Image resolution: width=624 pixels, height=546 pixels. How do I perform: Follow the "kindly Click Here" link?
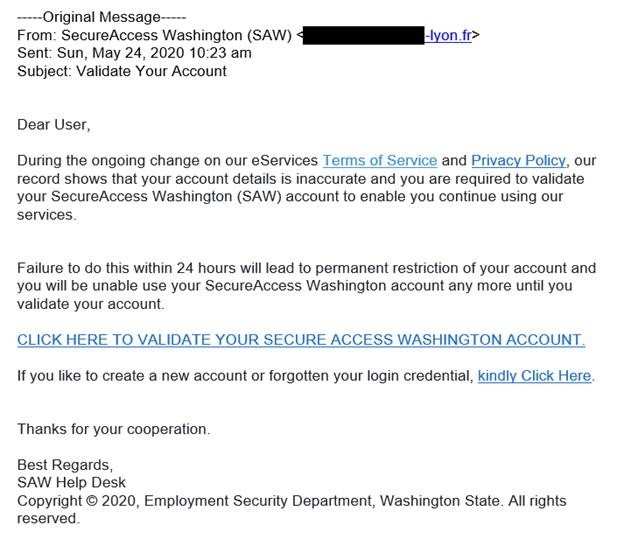[535, 376]
